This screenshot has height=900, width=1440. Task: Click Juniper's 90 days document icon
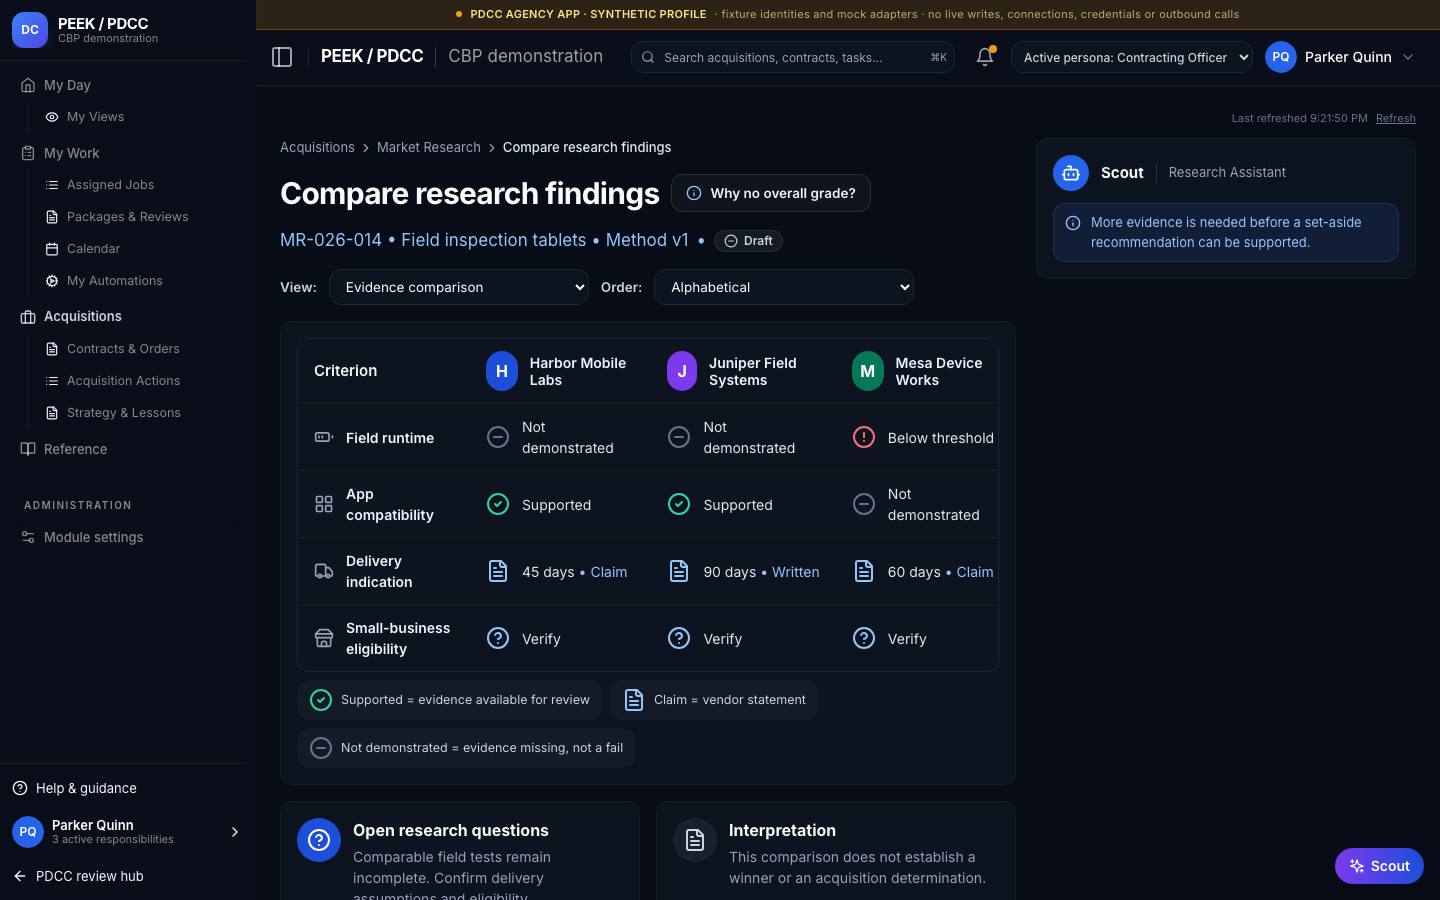pyautogui.click(x=679, y=572)
